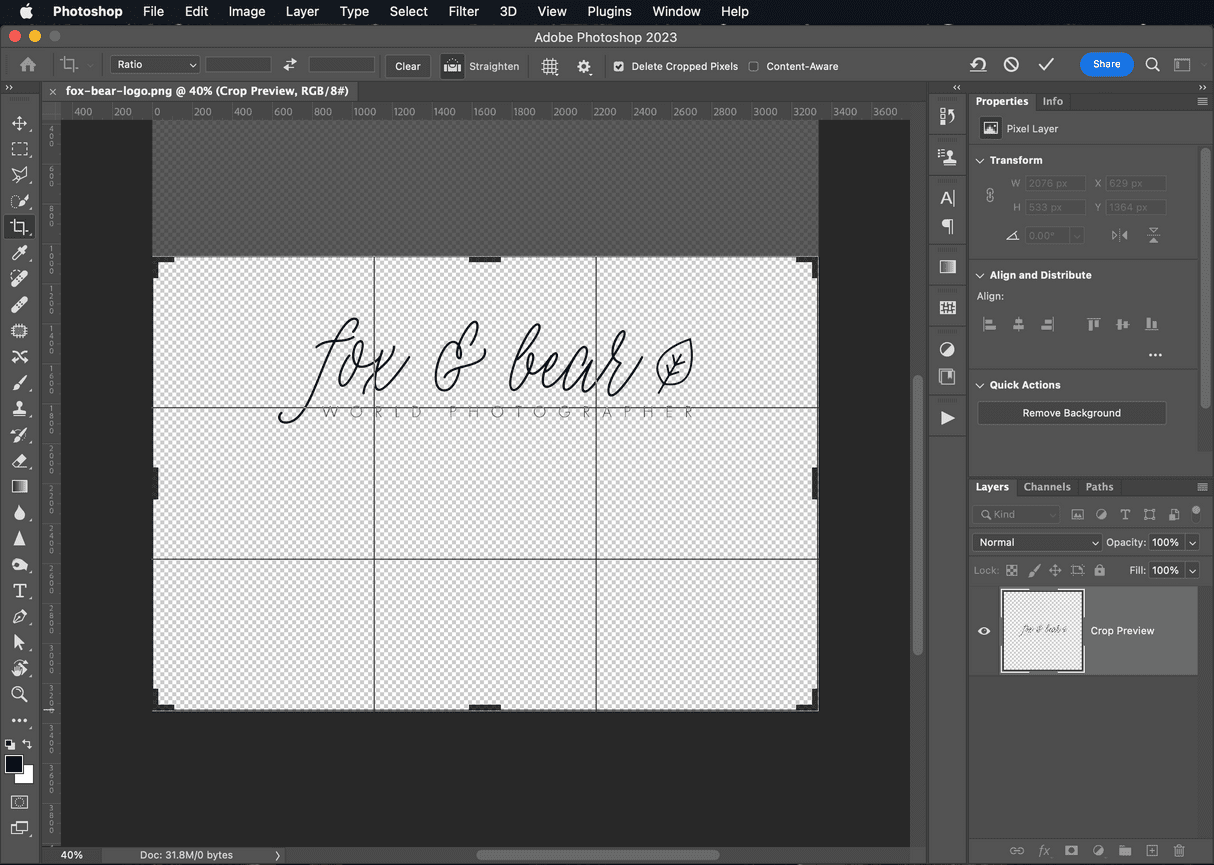This screenshot has width=1214, height=865.
Task: Open the Straighten tool in the crop options
Action: [481, 66]
